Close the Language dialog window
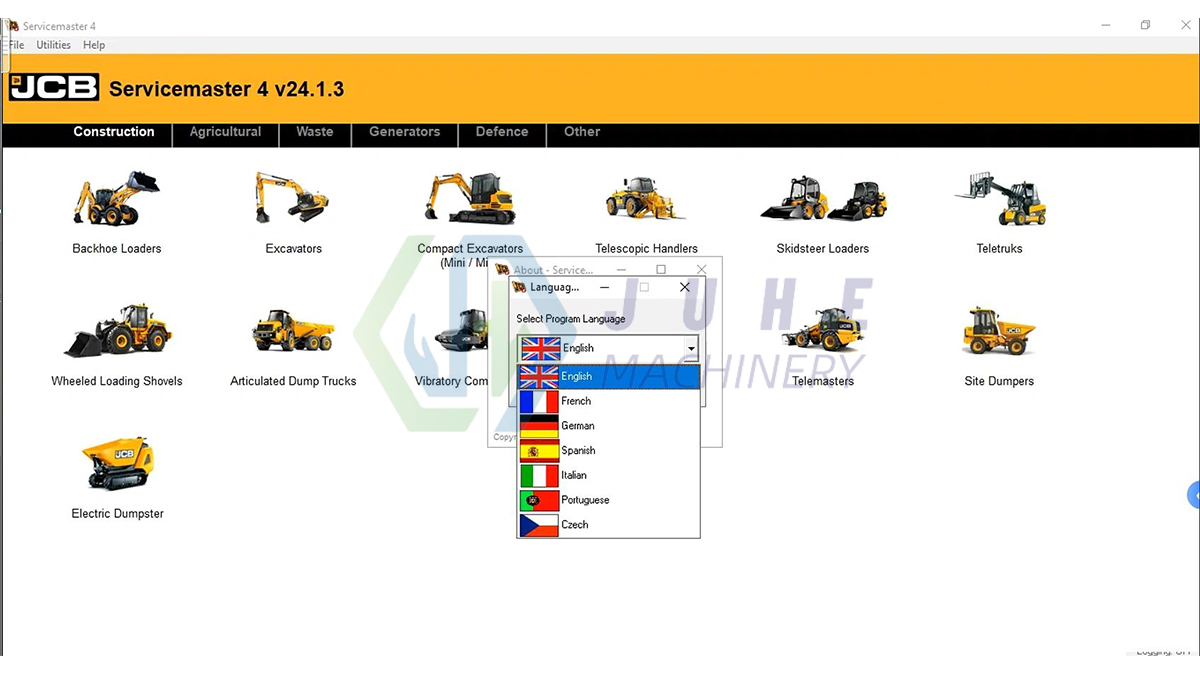The height and width of the screenshot is (674, 1200). coord(685,287)
